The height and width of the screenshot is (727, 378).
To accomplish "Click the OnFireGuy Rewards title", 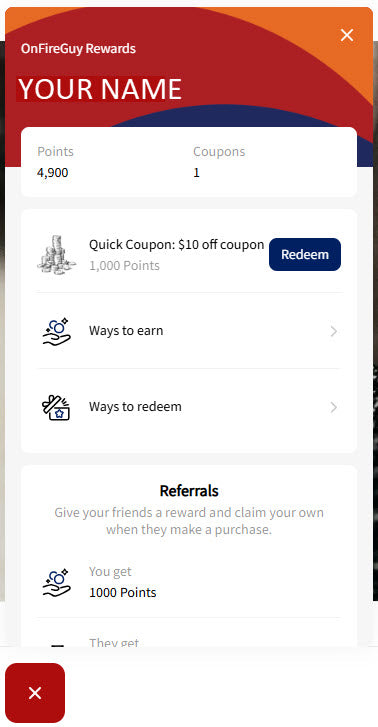I will [x=78, y=49].
